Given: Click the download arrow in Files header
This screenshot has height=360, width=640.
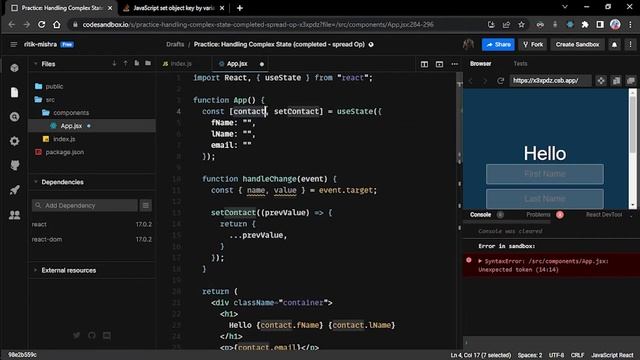Looking at the screenshot, I should 114,64.
